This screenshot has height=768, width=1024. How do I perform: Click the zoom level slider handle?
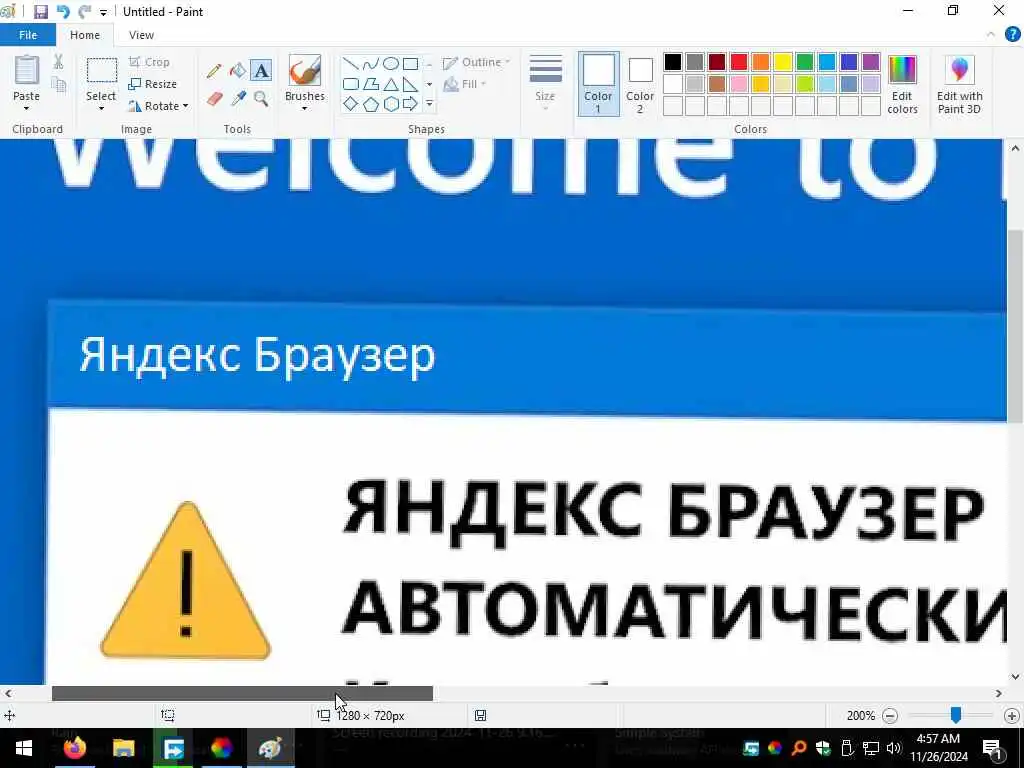coord(956,715)
